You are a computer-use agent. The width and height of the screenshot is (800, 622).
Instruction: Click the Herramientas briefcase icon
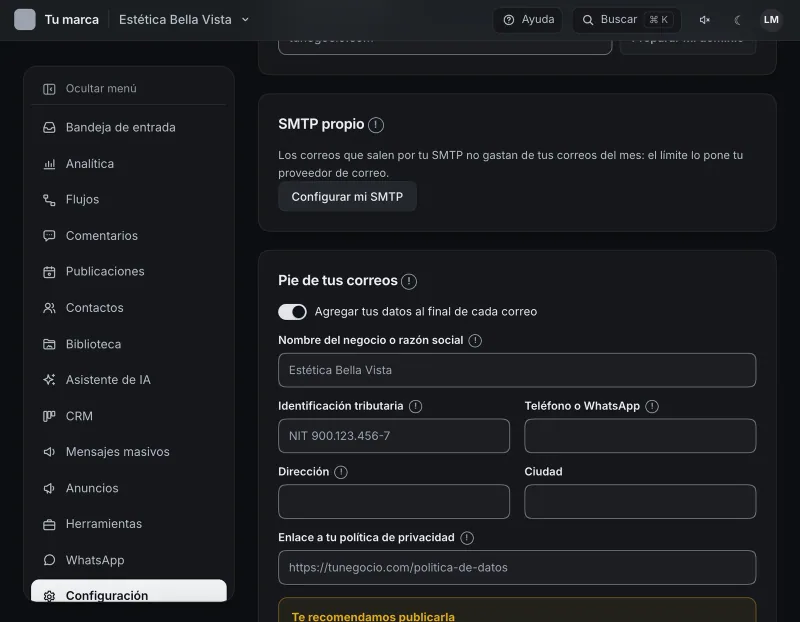pos(49,524)
